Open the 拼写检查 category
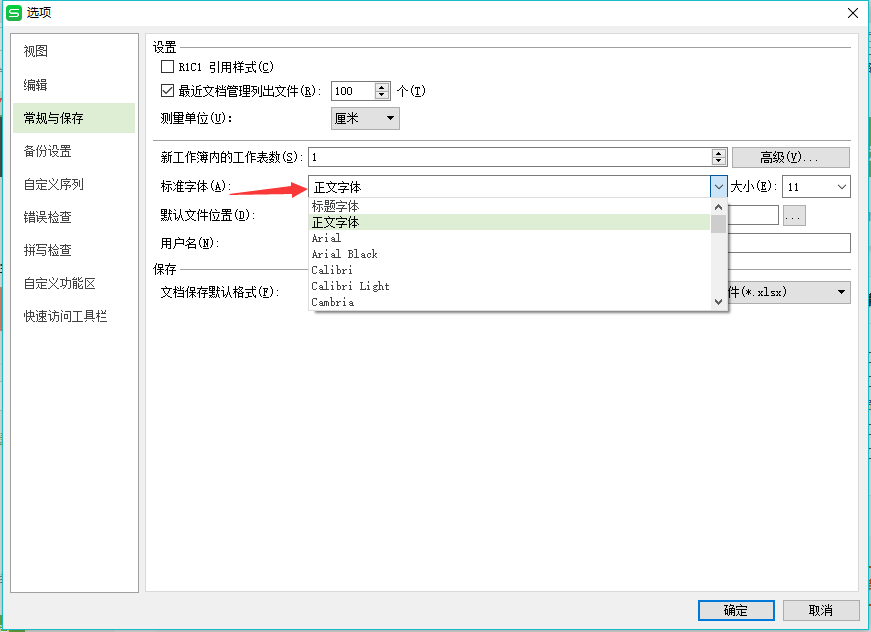This screenshot has height=632, width=871. (74, 250)
